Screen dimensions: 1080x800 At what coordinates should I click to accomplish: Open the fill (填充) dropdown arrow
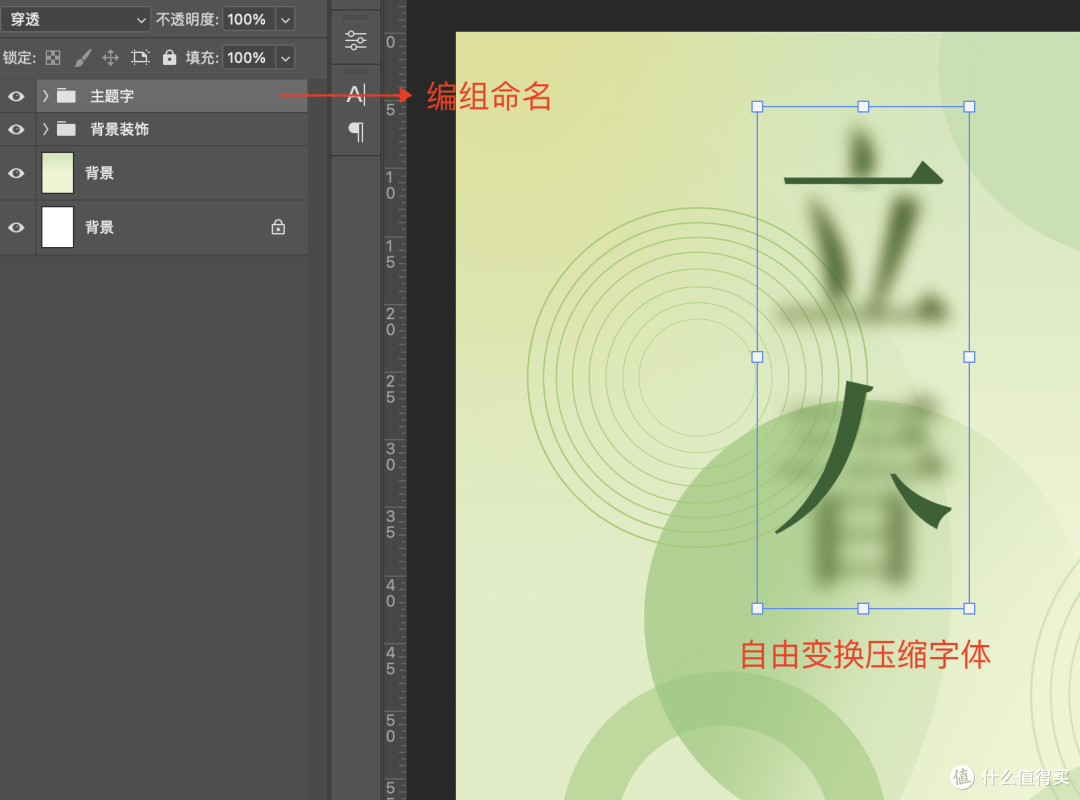pyautogui.click(x=285, y=58)
